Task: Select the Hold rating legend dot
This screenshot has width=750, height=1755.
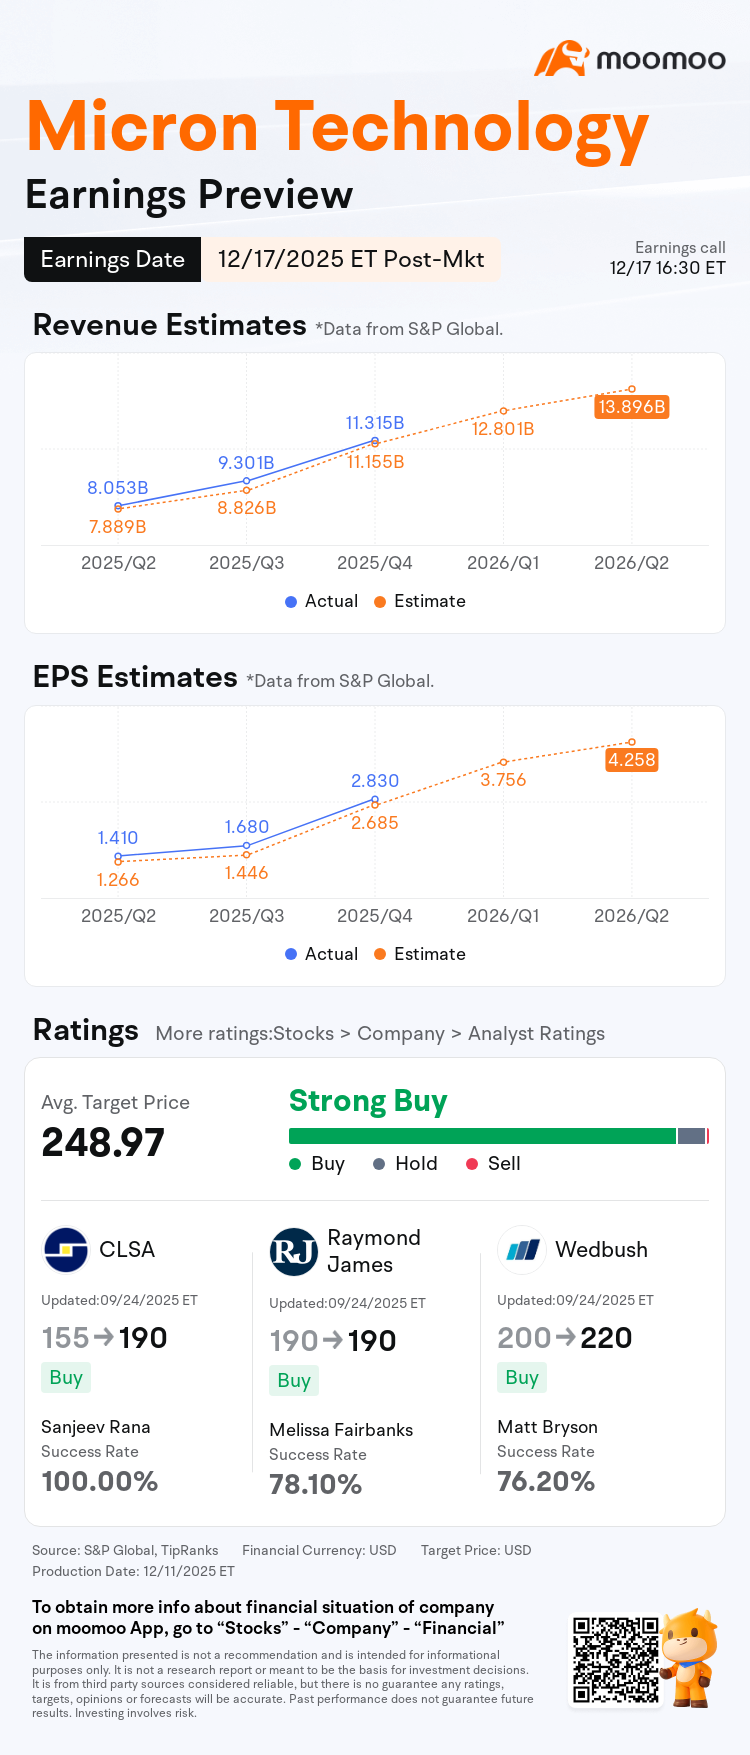Action: coord(379,1164)
